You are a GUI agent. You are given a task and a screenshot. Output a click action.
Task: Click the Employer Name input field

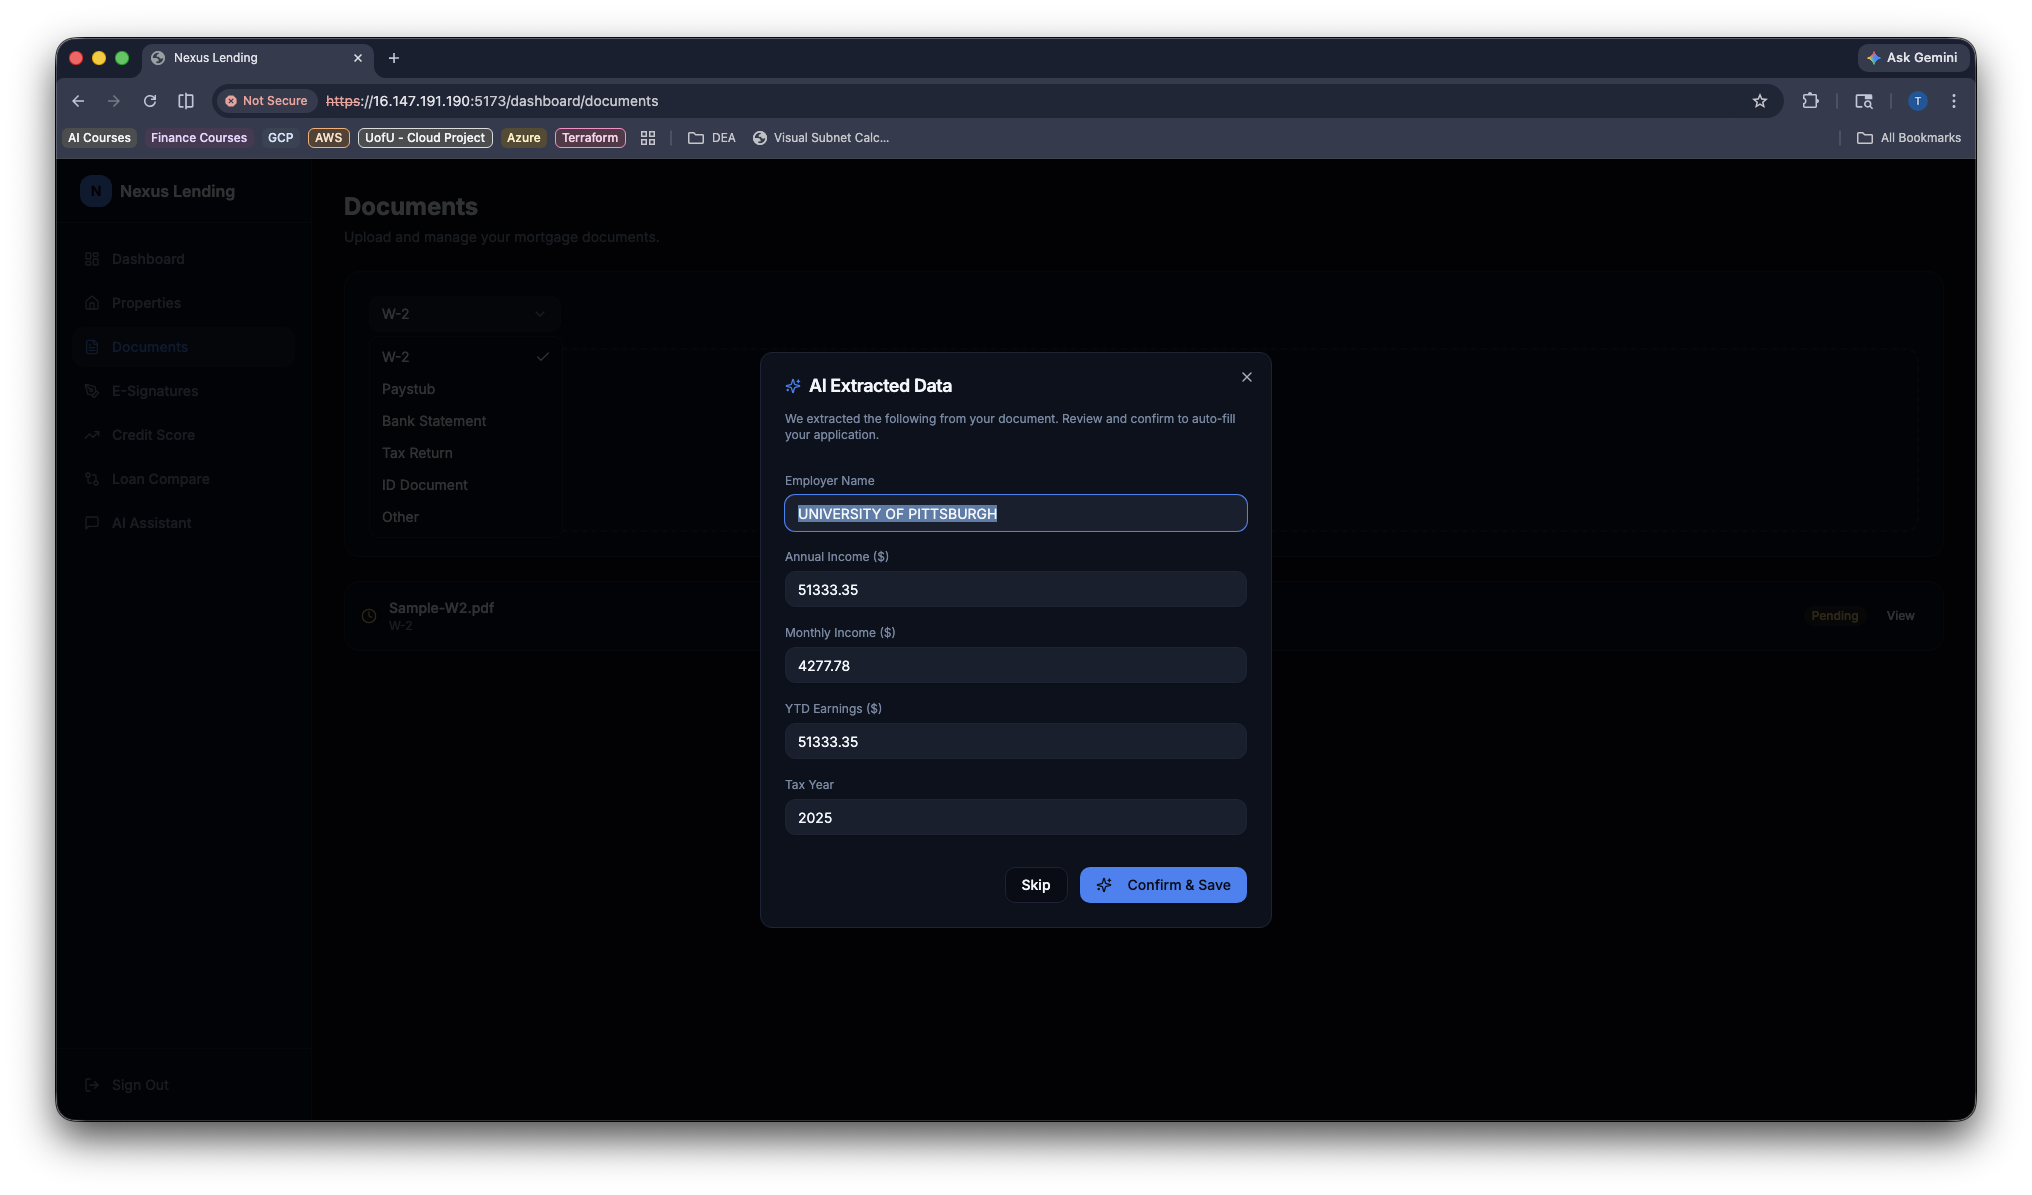coord(1015,513)
